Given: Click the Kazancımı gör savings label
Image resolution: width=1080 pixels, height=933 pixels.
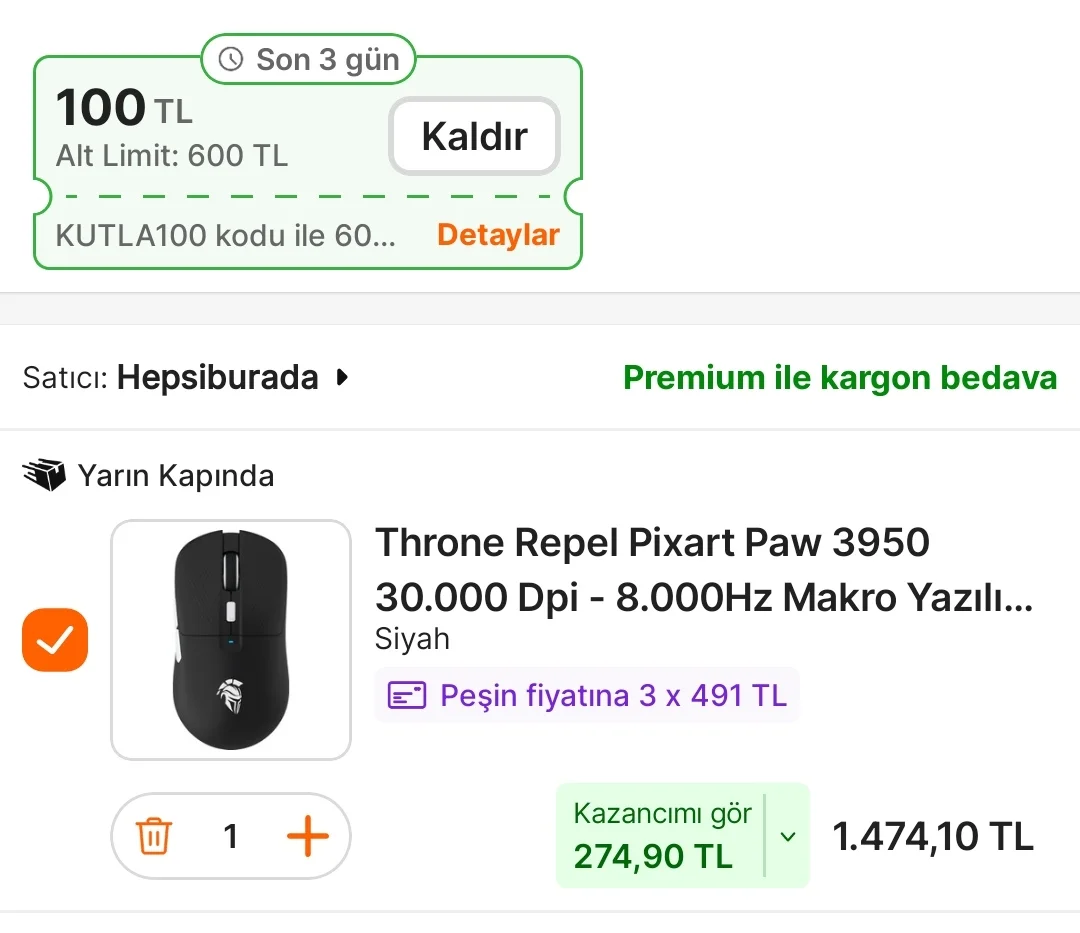Looking at the screenshot, I should [662, 814].
